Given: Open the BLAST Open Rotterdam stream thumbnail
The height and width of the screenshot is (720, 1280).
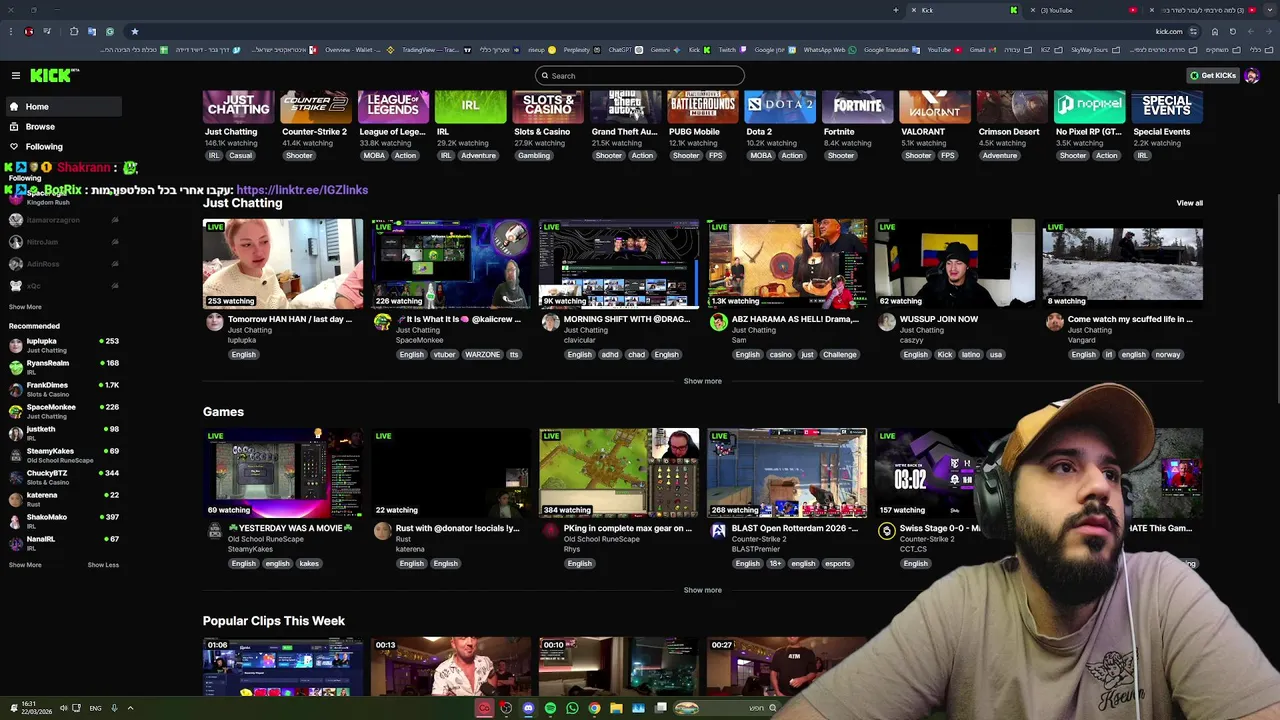Looking at the screenshot, I should point(787,473).
